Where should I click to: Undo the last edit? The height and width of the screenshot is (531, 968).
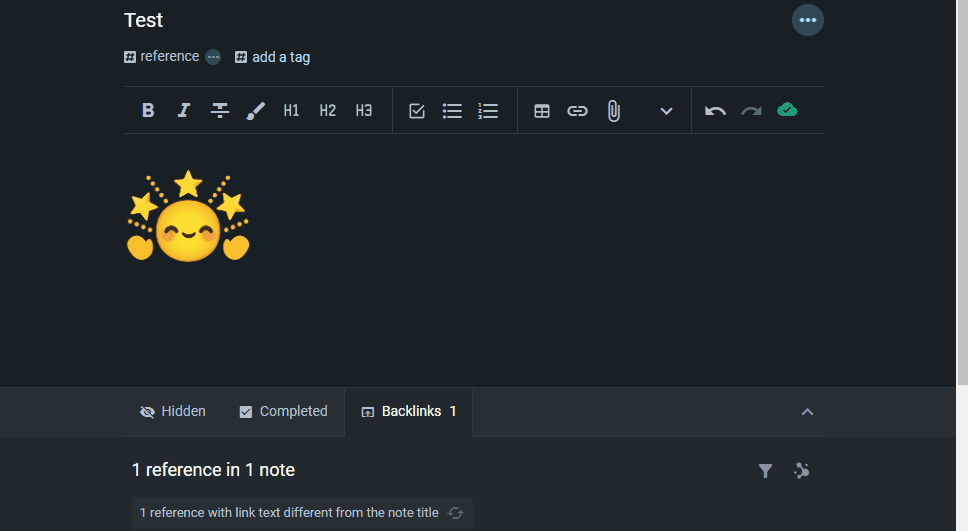tap(715, 111)
